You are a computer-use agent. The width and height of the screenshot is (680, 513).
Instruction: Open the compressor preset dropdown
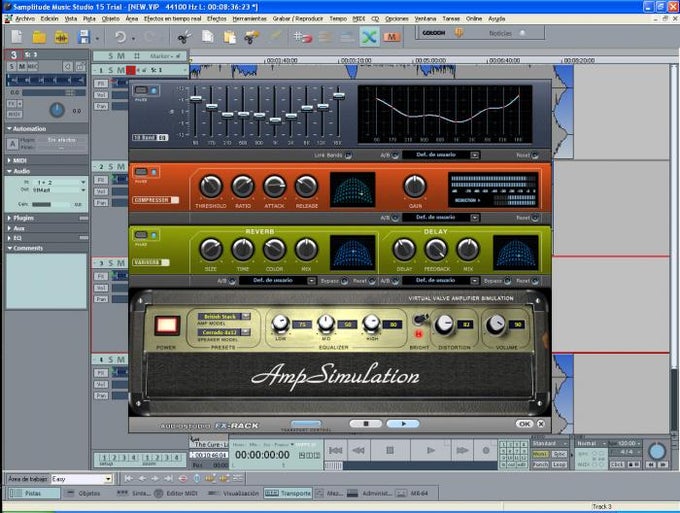[x=475, y=218]
